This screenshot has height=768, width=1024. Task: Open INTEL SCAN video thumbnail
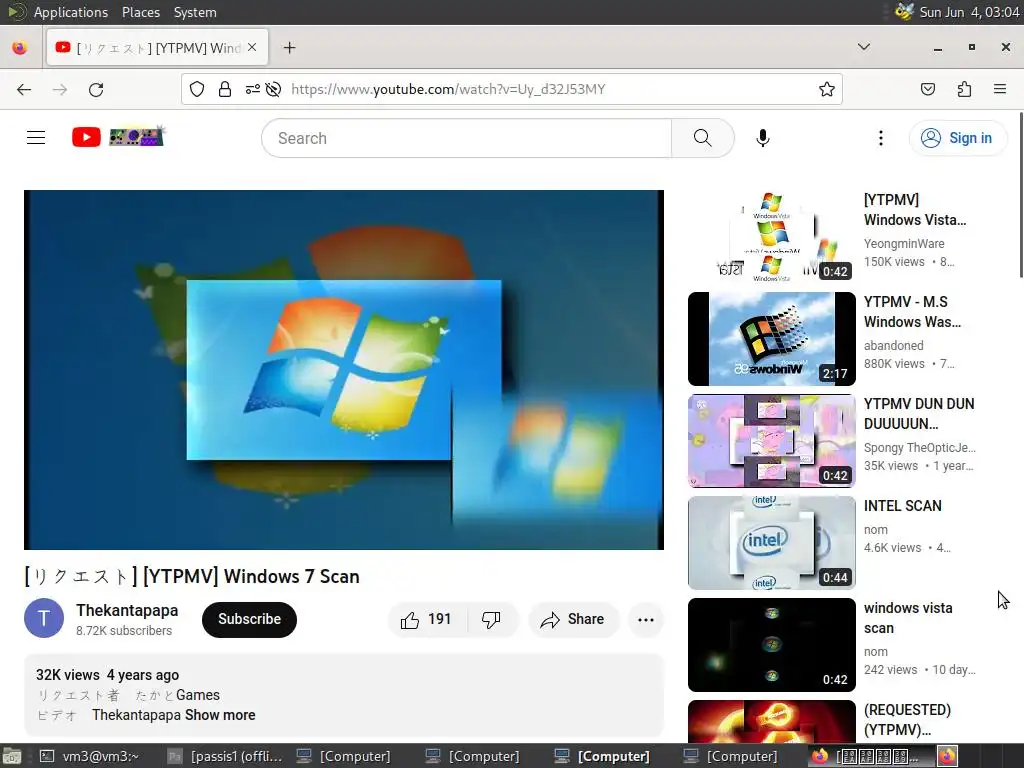[771, 543]
